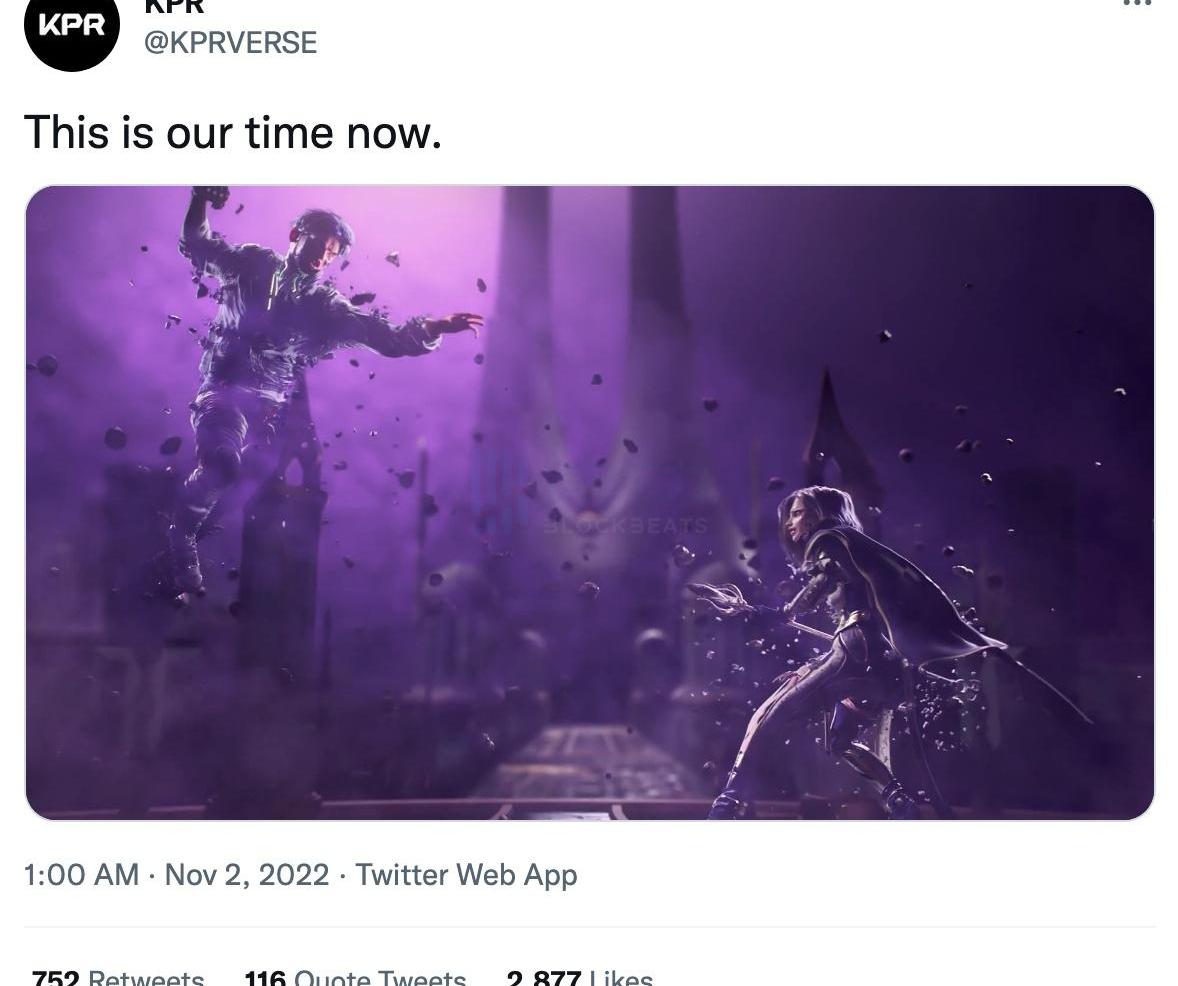Open tweet more options ellipsis menu

[1137, 4]
